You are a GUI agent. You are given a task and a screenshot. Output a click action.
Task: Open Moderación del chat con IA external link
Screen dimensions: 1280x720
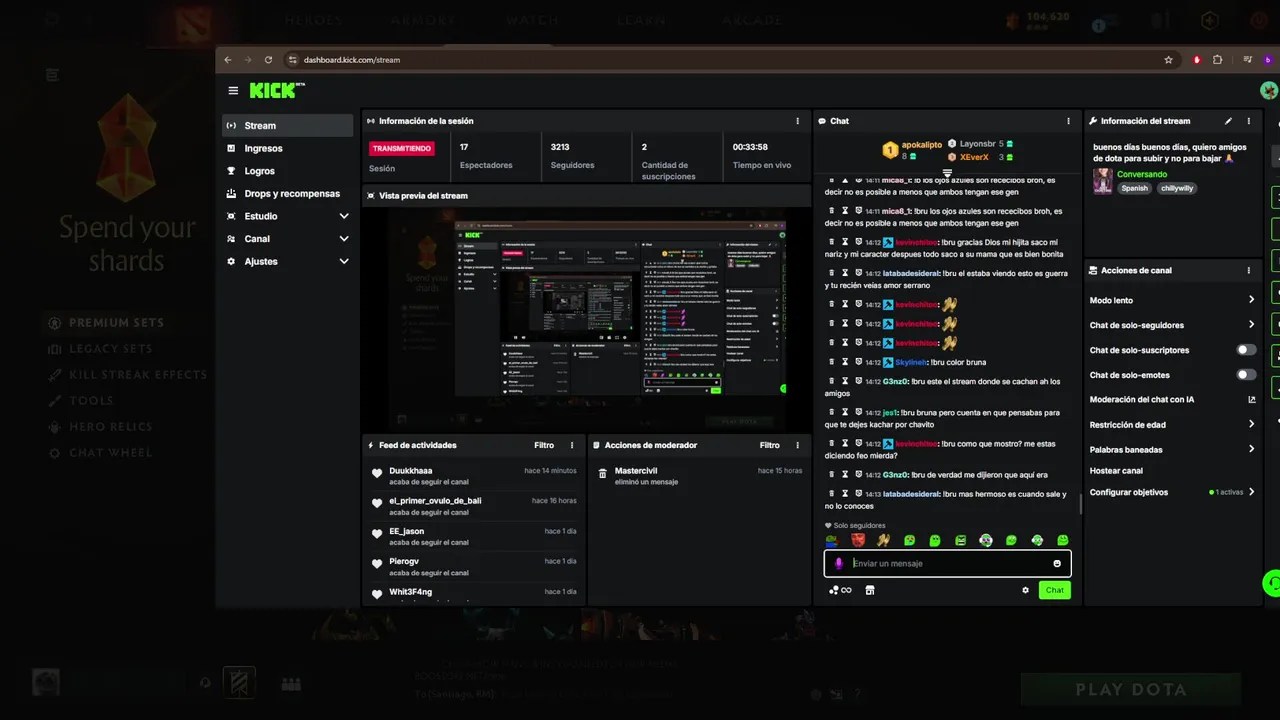(1251, 399)
